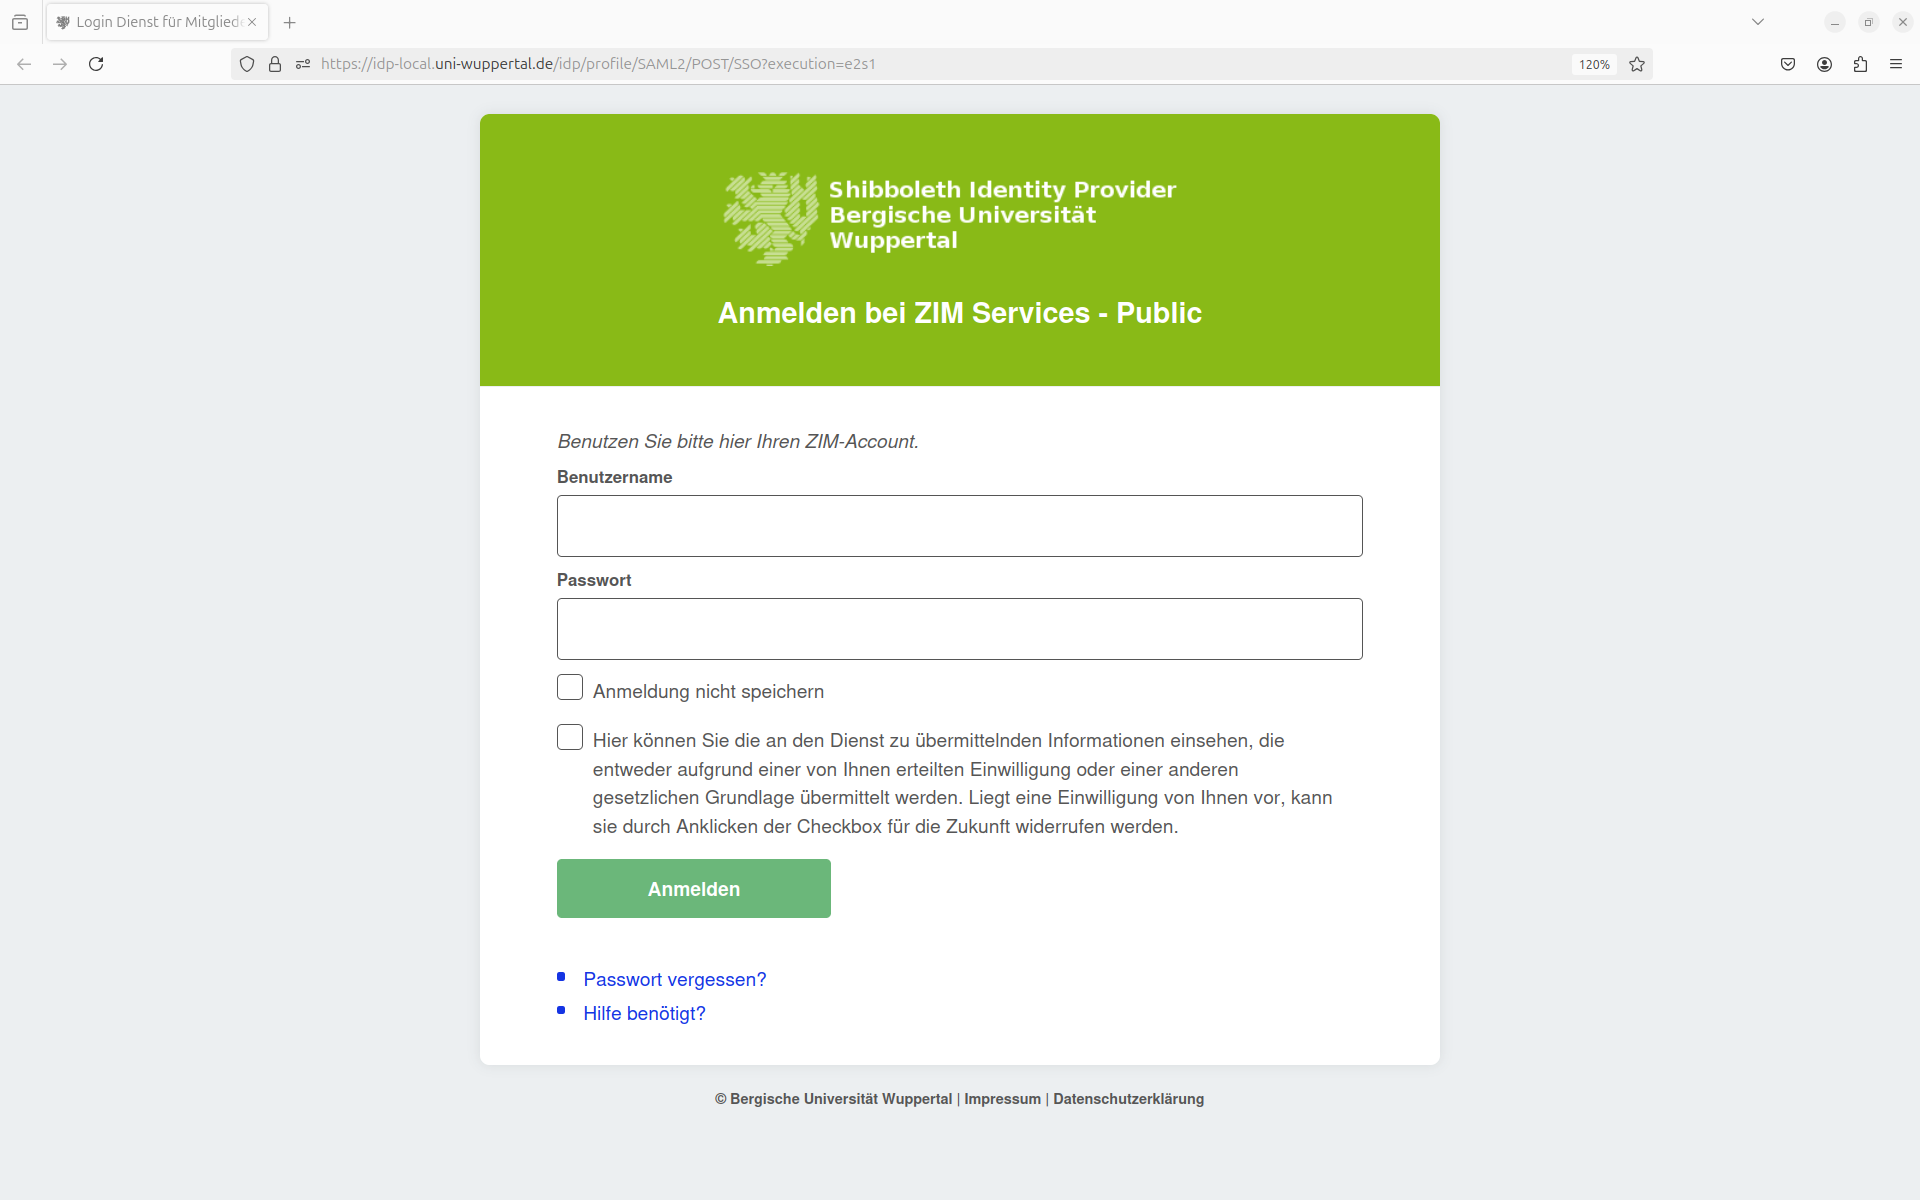
Task: Click the 'Anmelden' submit button
Action: coord(693,889)
